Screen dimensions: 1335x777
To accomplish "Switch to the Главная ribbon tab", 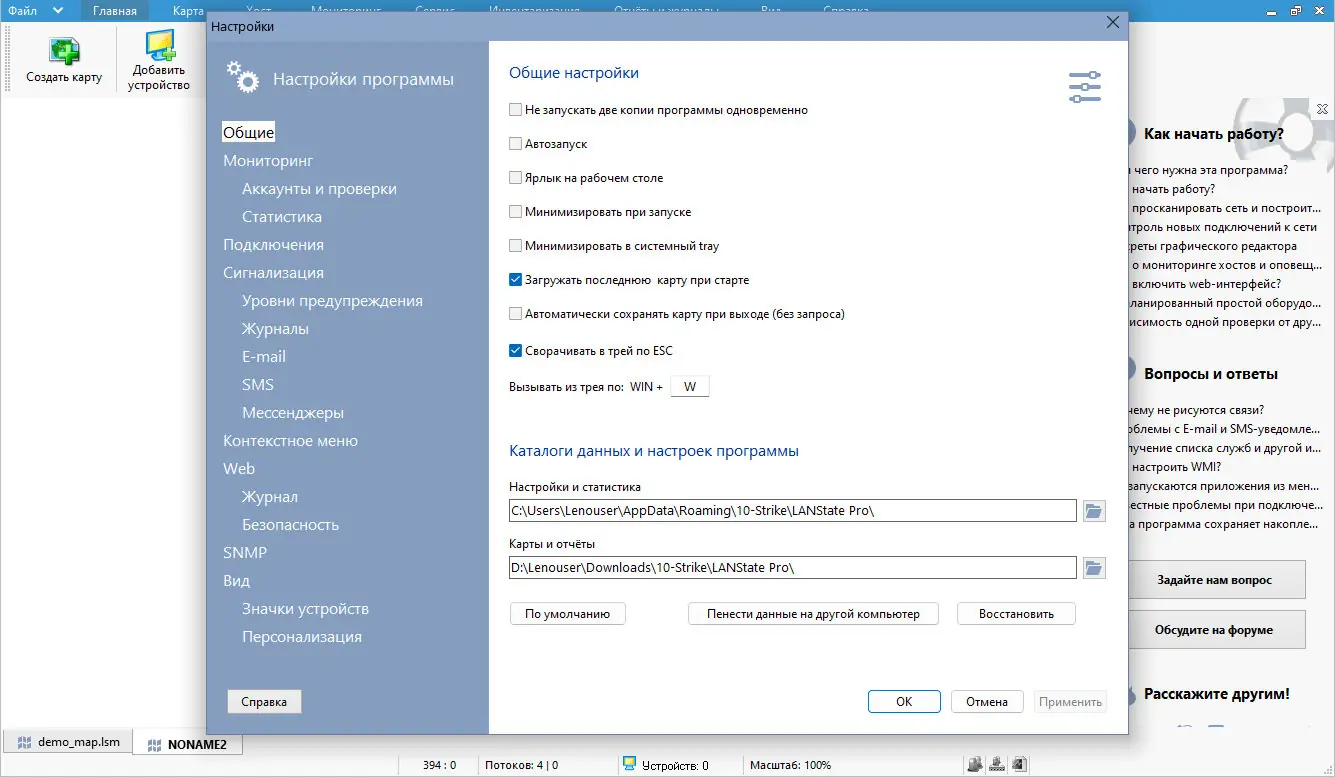I will point(114,11).
